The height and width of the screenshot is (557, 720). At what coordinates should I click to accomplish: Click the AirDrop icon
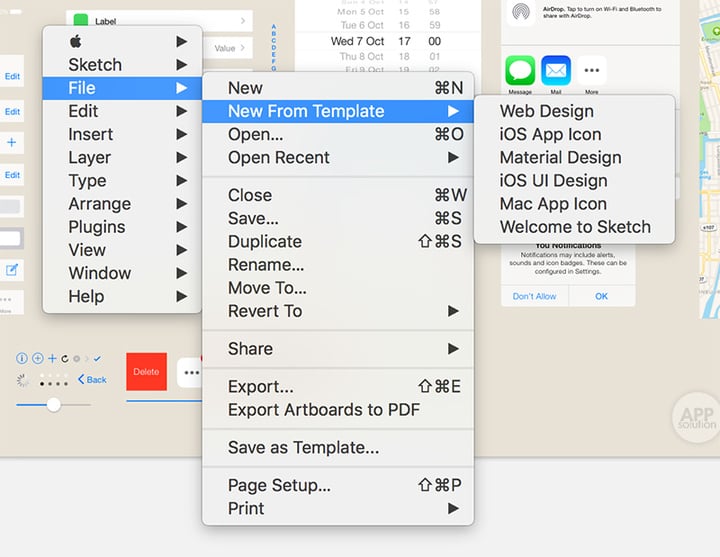pyautogui.click(x=521, y=12)
